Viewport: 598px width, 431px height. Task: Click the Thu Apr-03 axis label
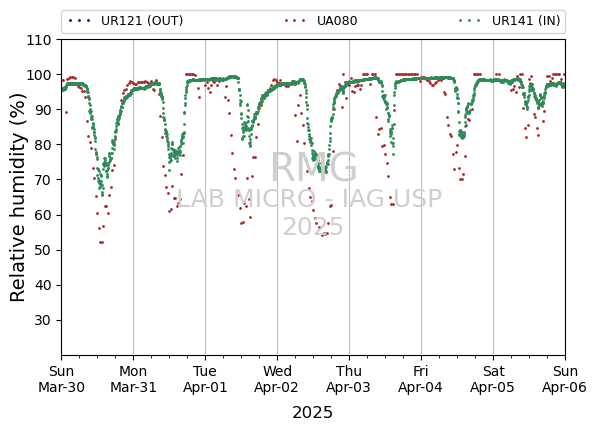(x=349, y=379)
